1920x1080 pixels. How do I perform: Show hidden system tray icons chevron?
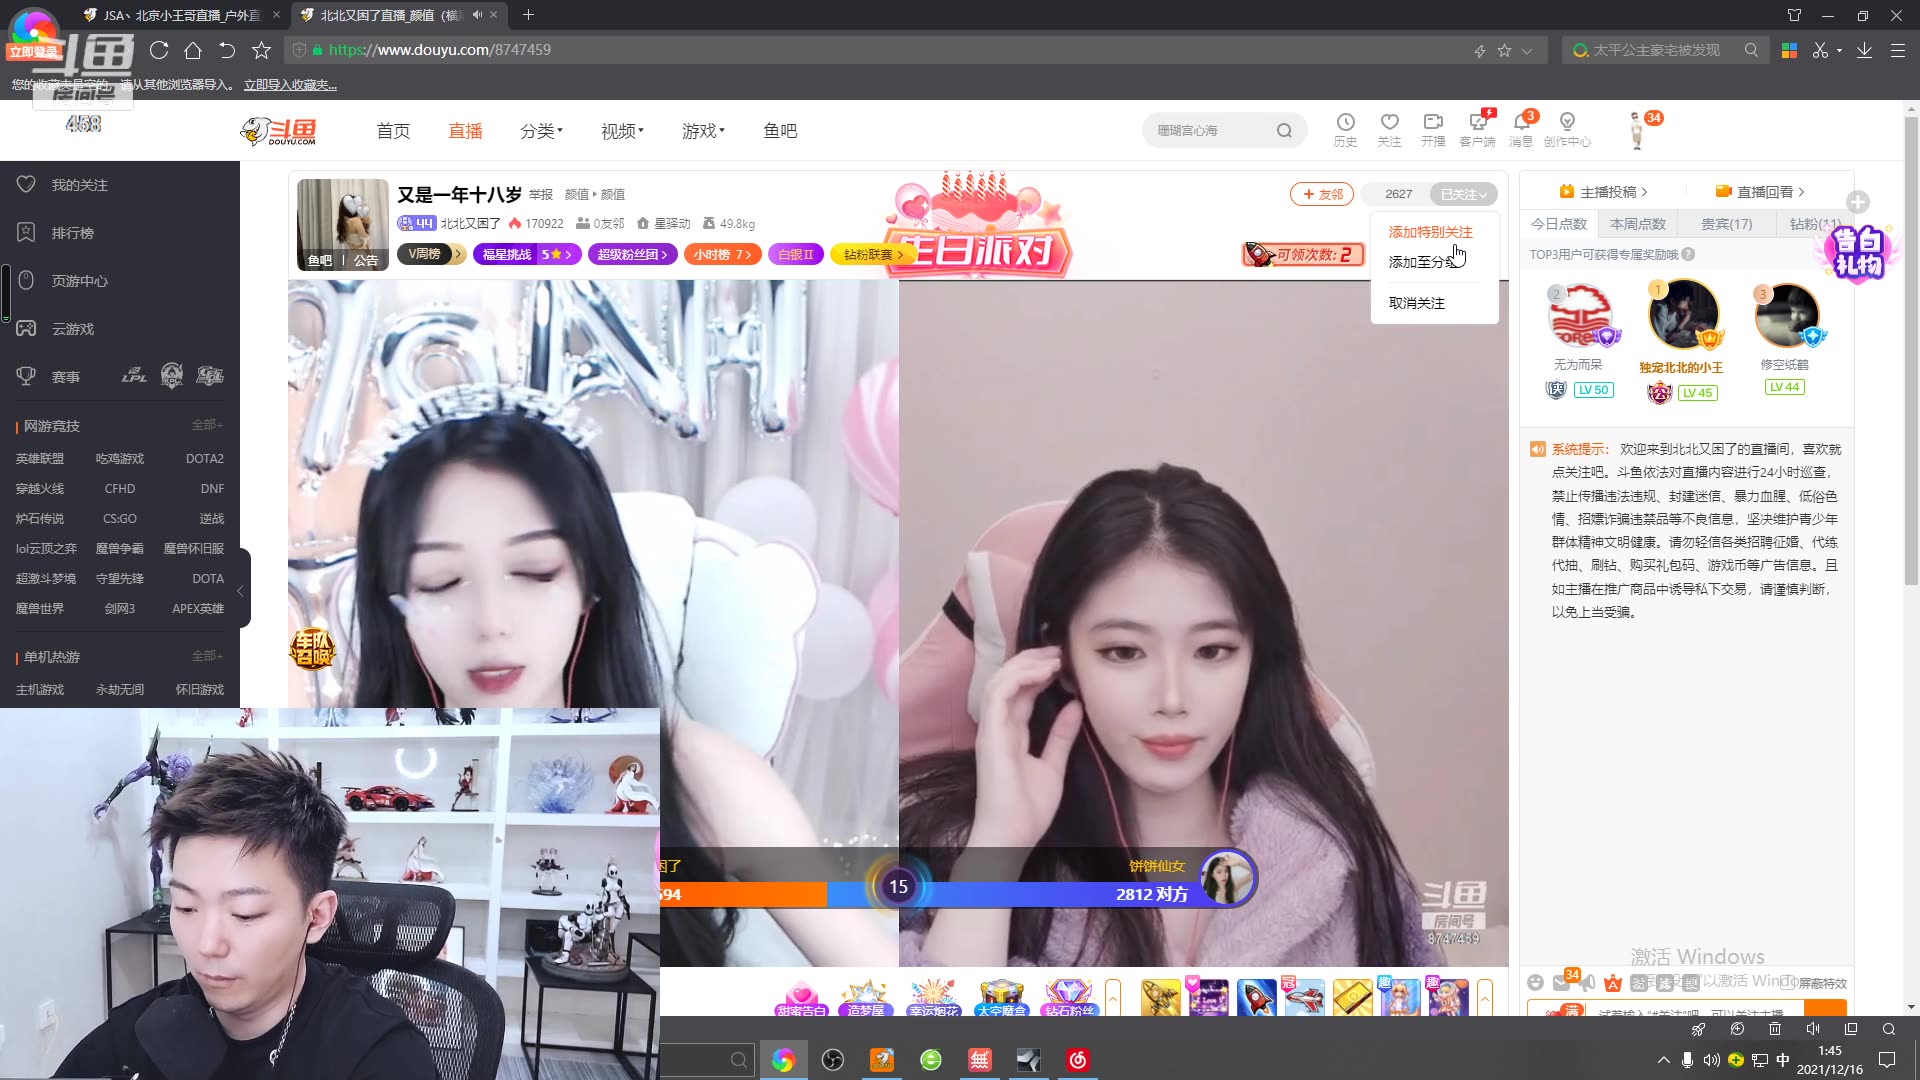pos(1663,1060)
